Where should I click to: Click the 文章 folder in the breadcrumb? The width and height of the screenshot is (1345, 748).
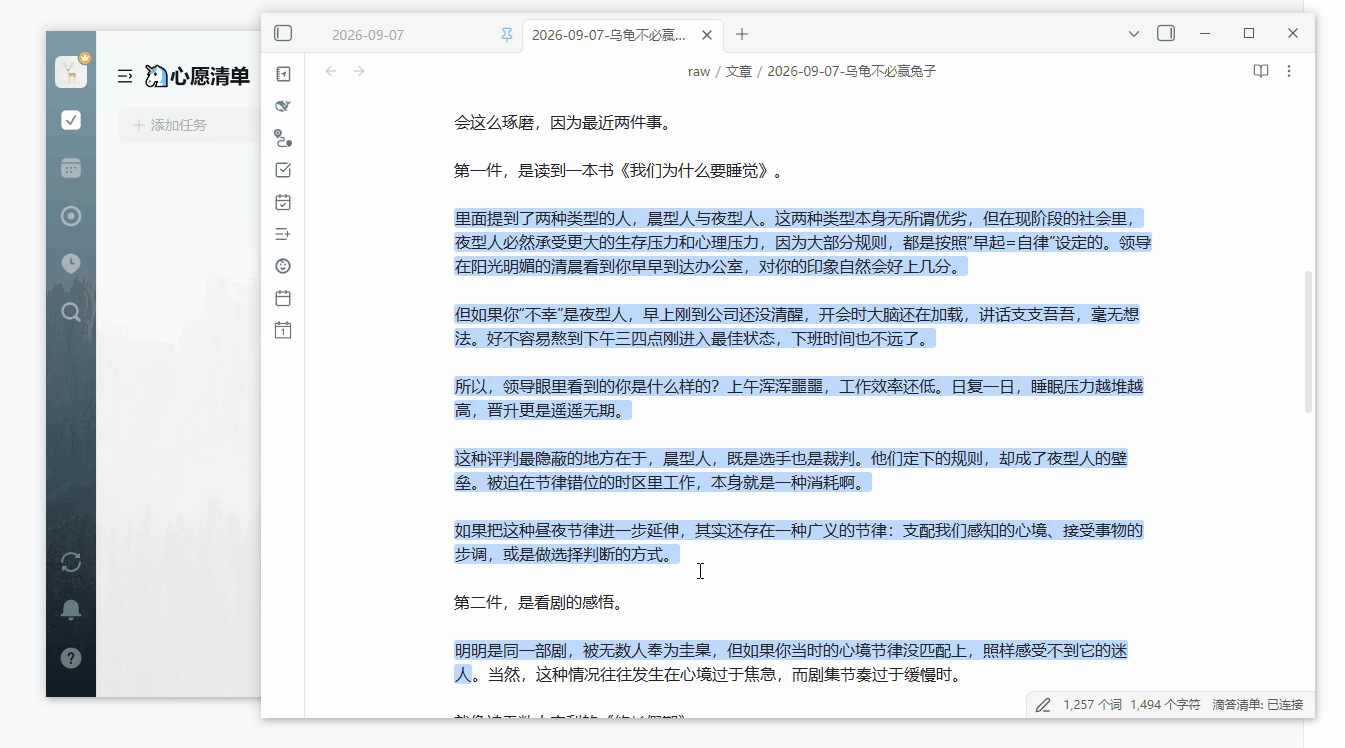[739, 72]
